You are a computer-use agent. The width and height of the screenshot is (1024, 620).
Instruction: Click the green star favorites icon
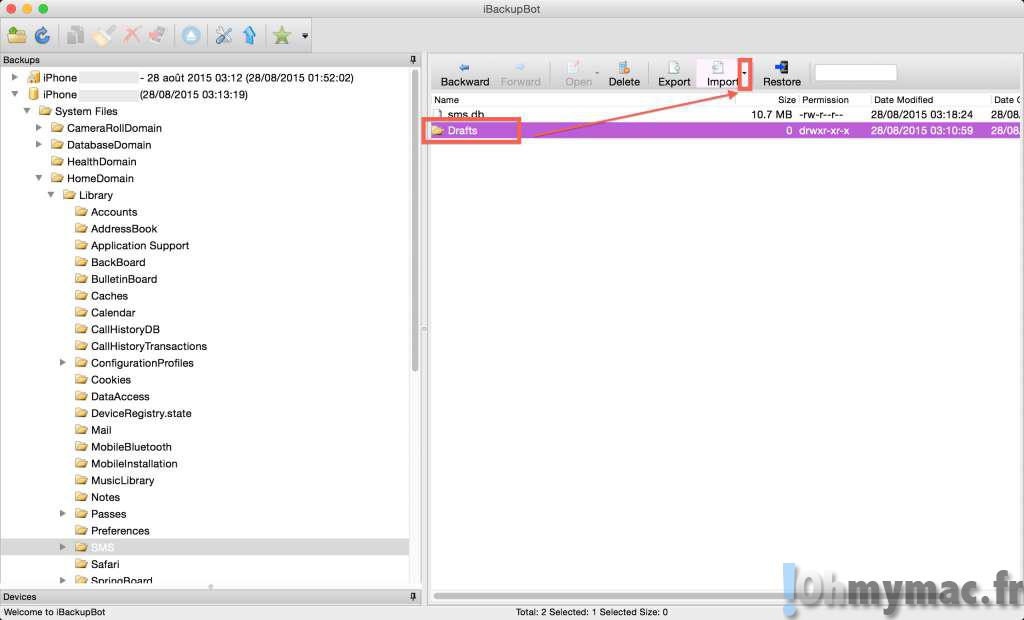pyautogui.click(x=282, y=35)
